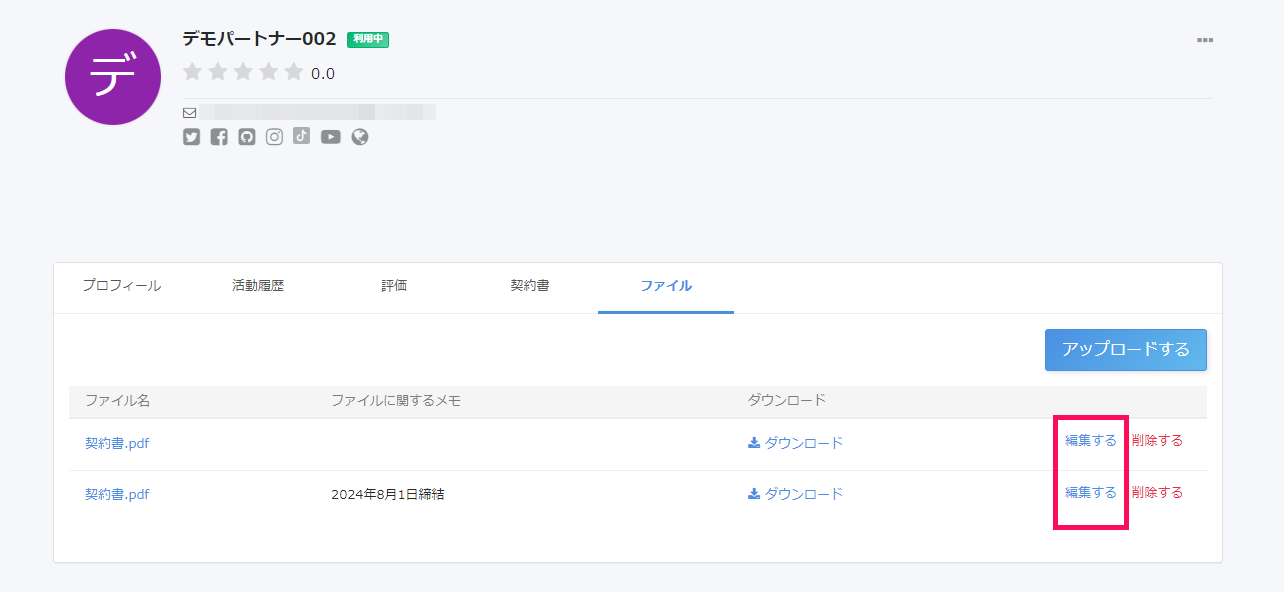
Task: Click the fifth rating star
Action: pos(293,72)
